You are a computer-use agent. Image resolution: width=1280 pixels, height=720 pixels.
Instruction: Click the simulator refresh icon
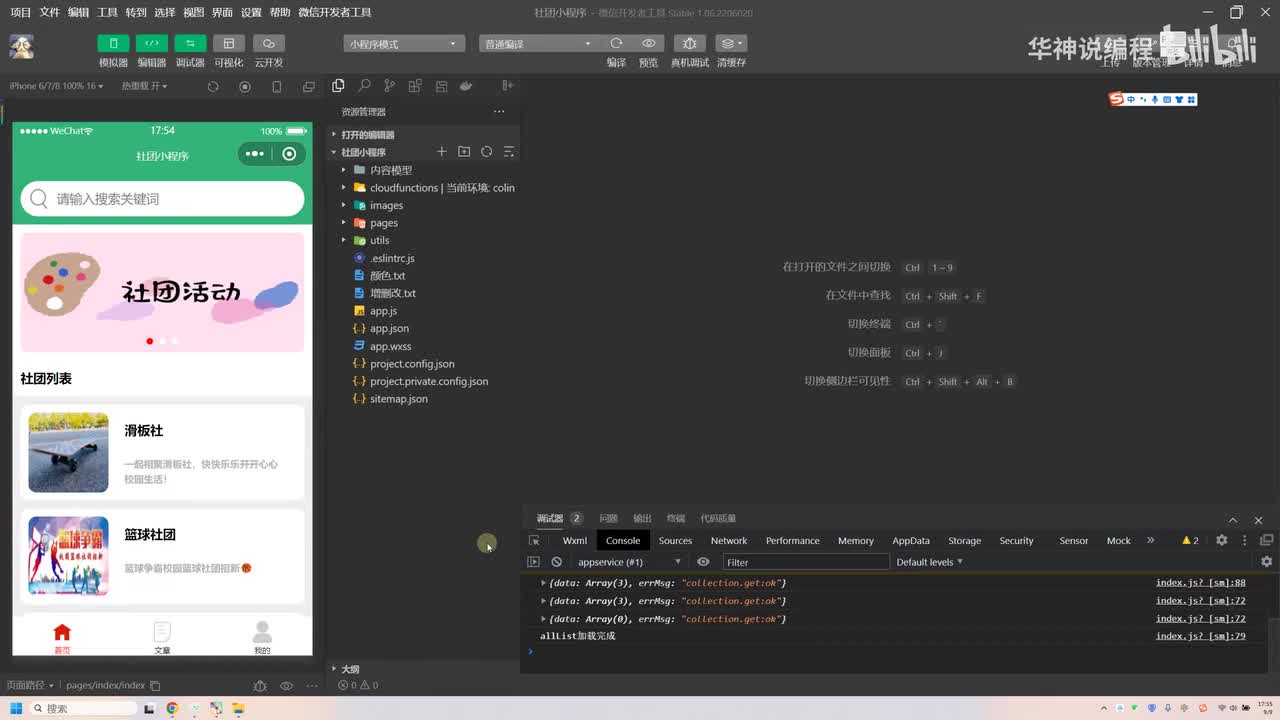[x=213, y=87]
